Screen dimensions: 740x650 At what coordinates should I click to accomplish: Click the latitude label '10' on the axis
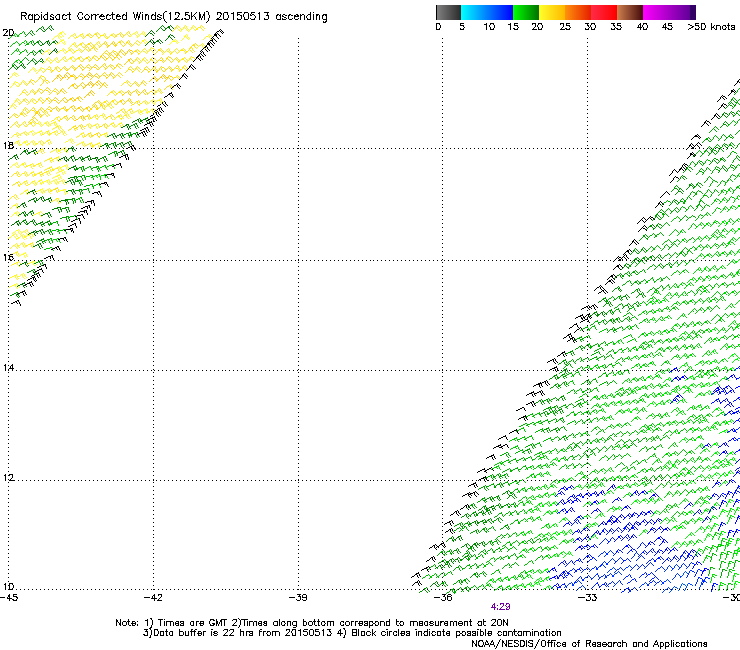8,587
